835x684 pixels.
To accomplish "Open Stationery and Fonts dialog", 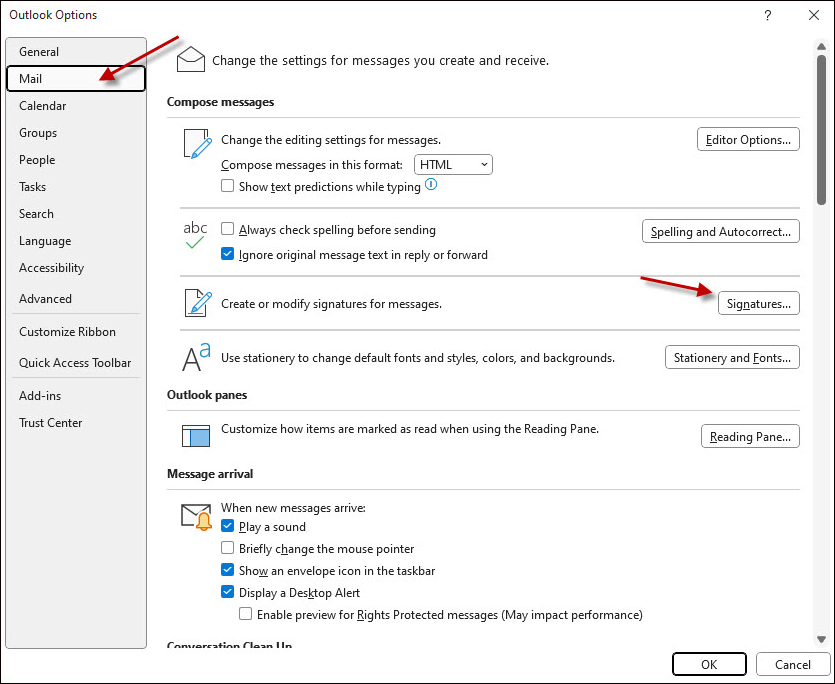I will [x=732, y=357].
